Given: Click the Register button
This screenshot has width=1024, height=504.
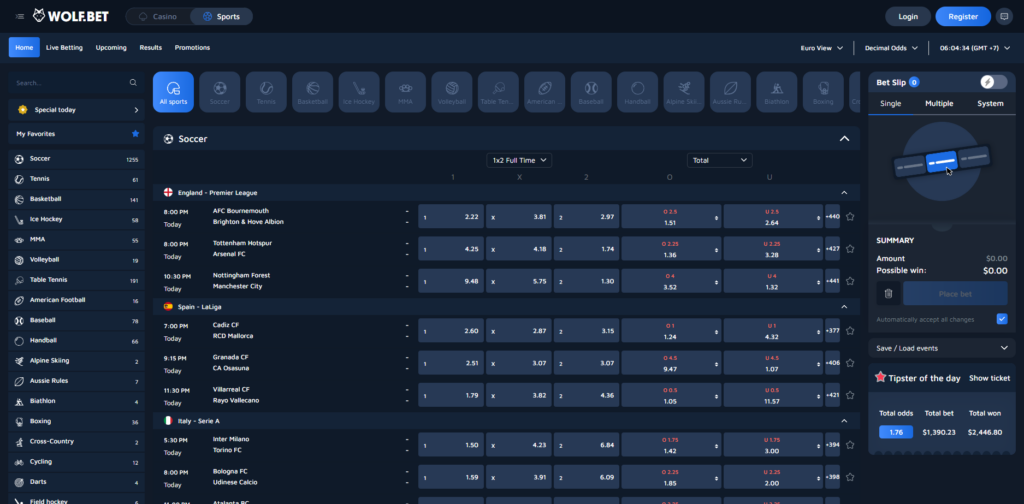Looking at the screenshot, I should coord(963,16).
